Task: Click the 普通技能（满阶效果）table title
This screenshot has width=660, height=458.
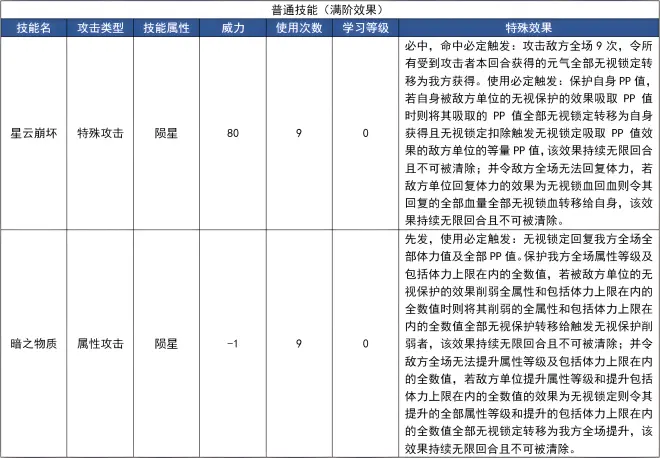Action: point(327,10)
